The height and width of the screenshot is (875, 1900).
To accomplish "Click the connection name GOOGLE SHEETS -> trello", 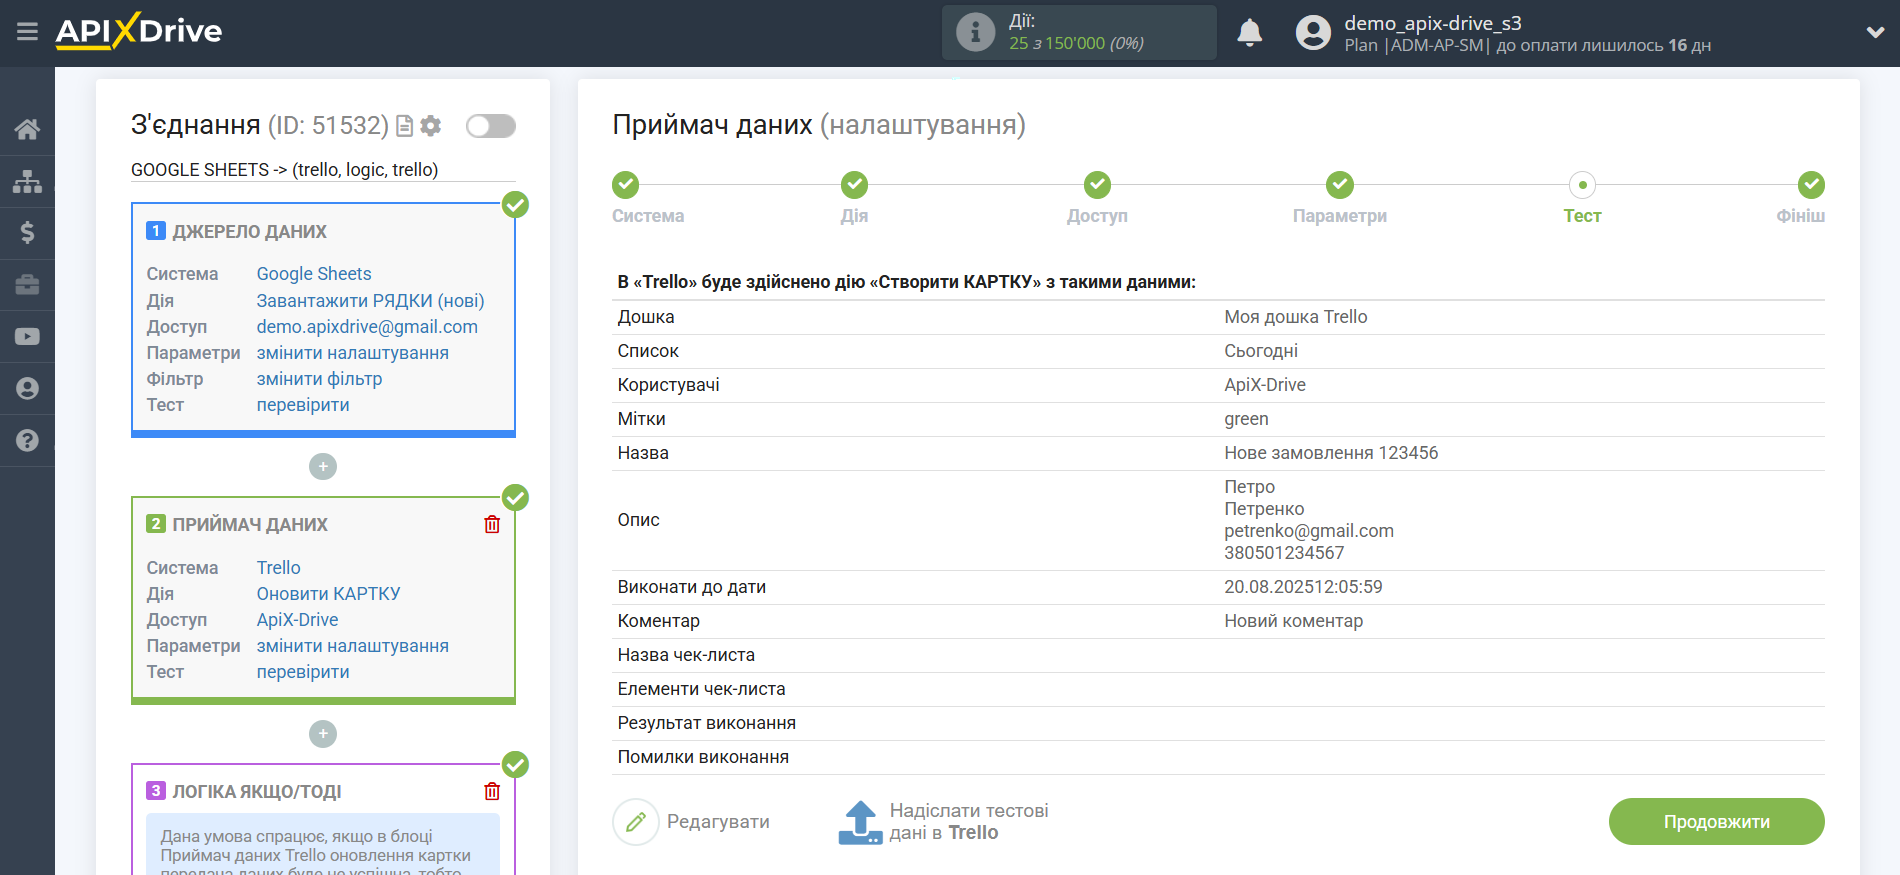I will (x=284, y=170).
